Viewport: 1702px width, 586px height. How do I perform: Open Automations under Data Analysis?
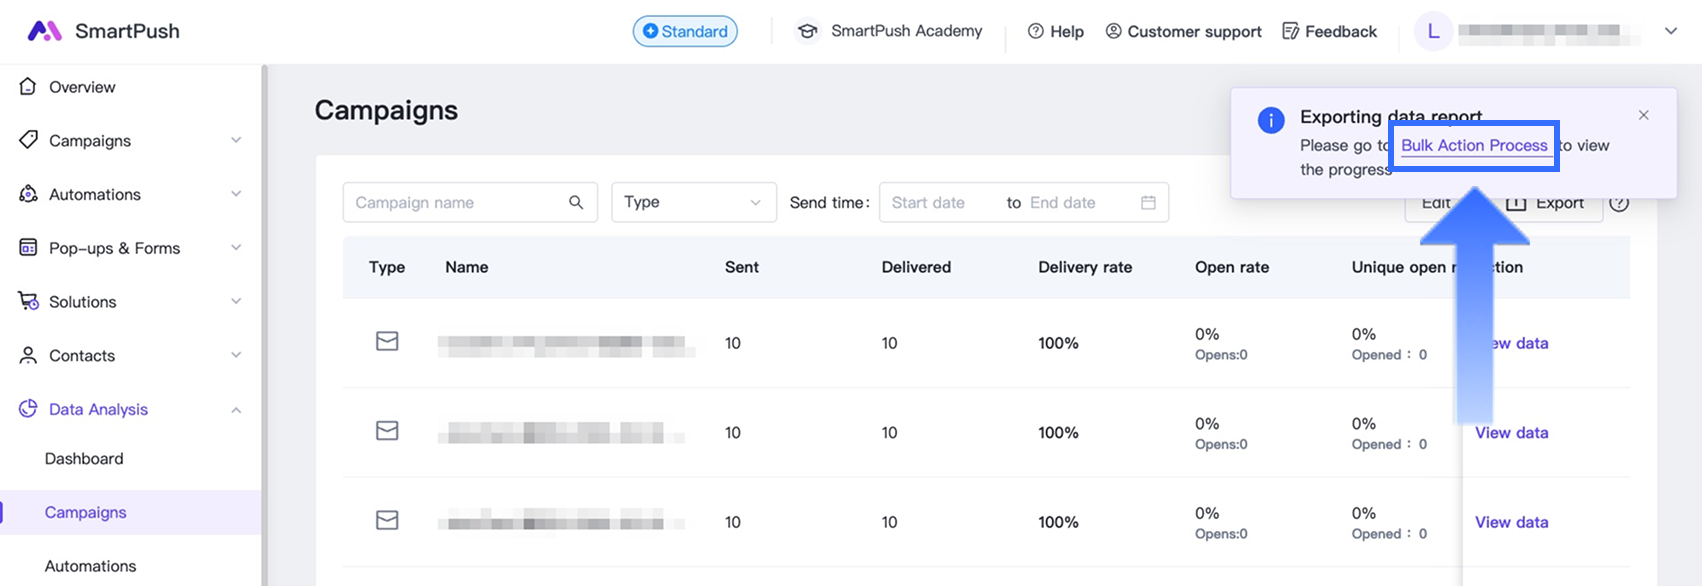pos(90,565)
